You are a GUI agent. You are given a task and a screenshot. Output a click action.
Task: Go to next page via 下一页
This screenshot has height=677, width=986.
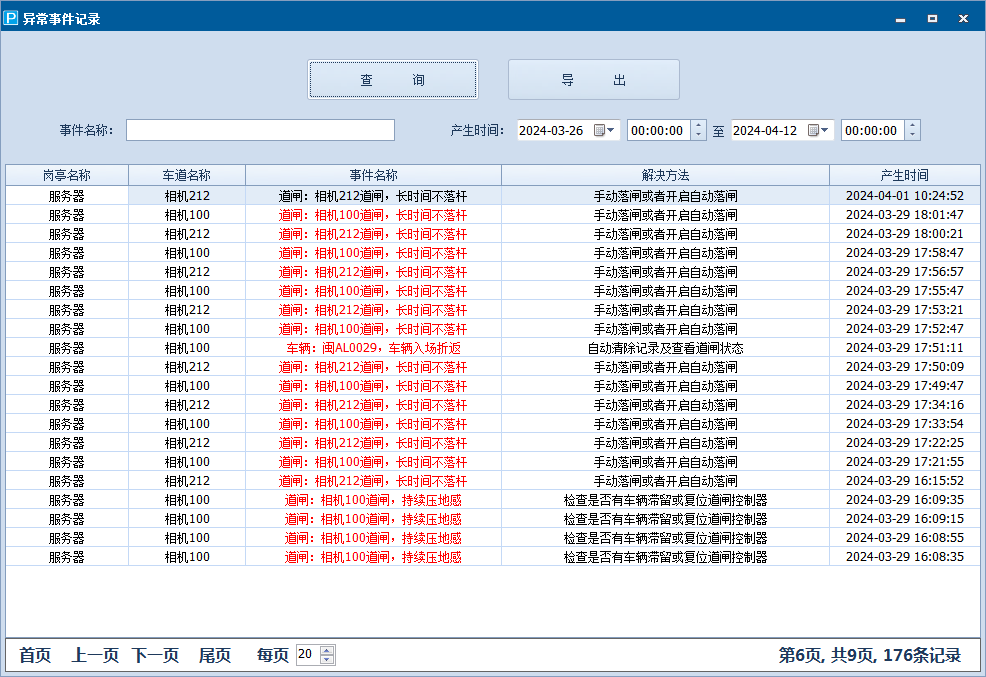coord(155,655)
